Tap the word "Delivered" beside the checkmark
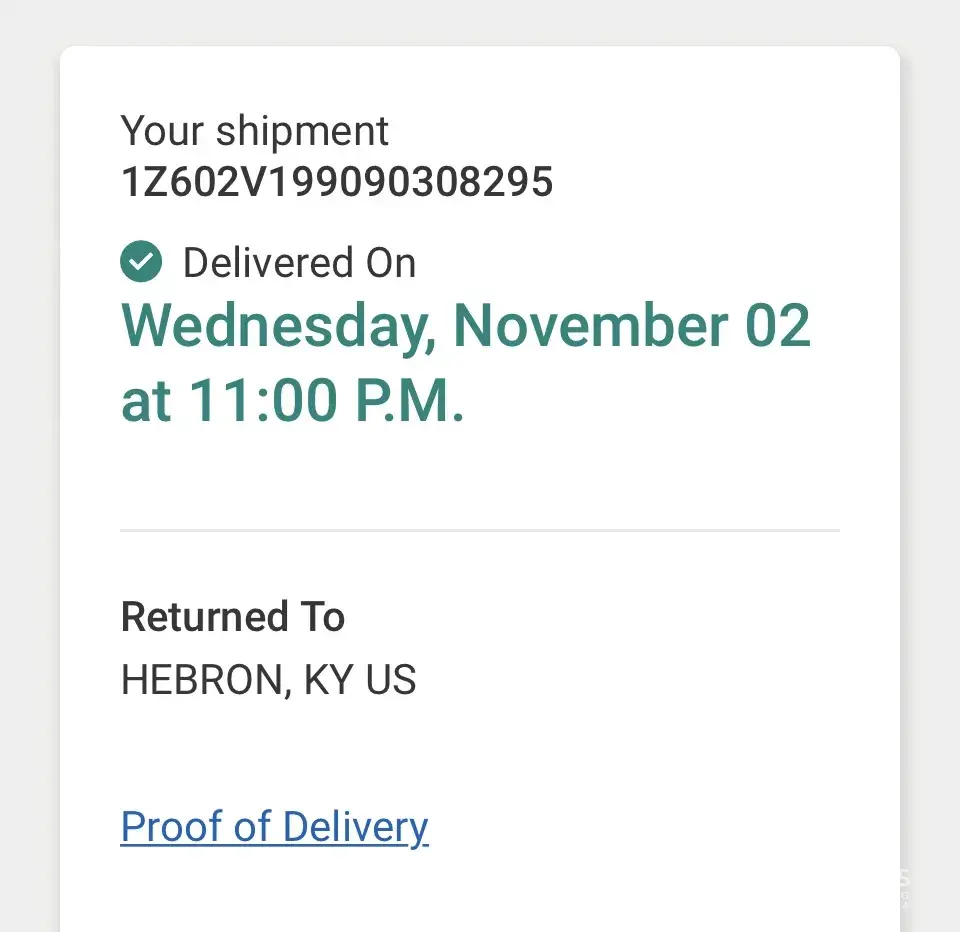Image resolution: width=960 pixels, height=932 pixels. [255, 263]
